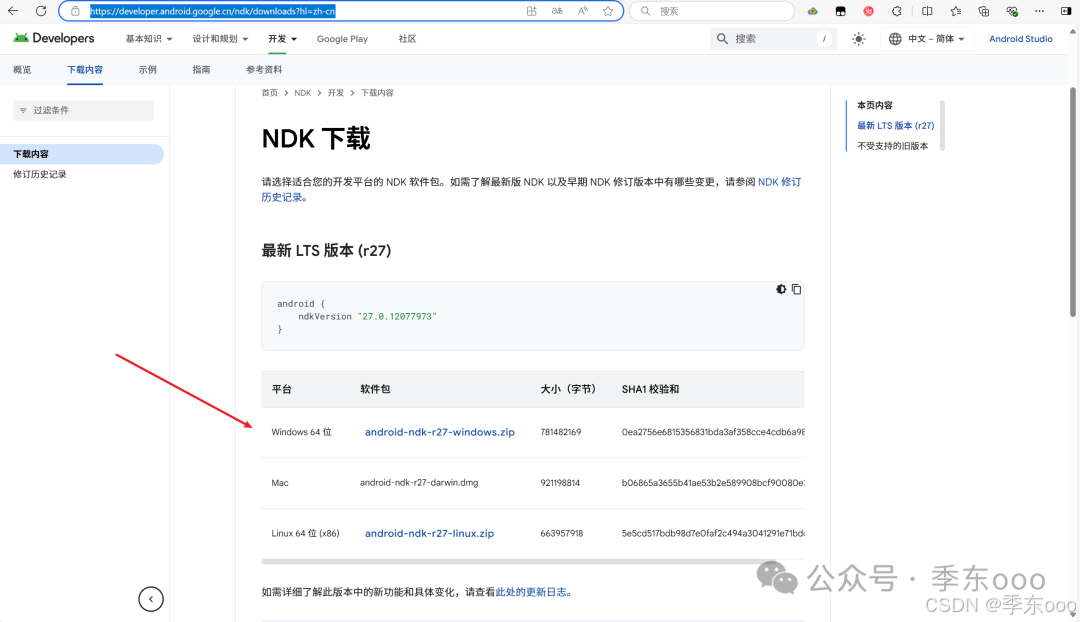Toggle the code block dark mode icon
Viewport: 1080px width, 622px height.
(x=781, y=289)
